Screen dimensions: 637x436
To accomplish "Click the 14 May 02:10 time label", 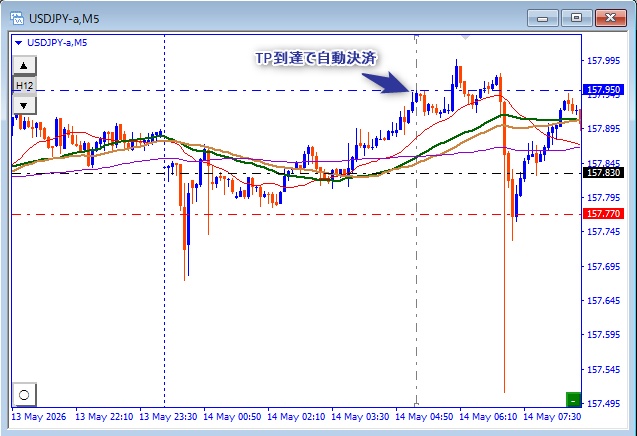I will point(296,417).
